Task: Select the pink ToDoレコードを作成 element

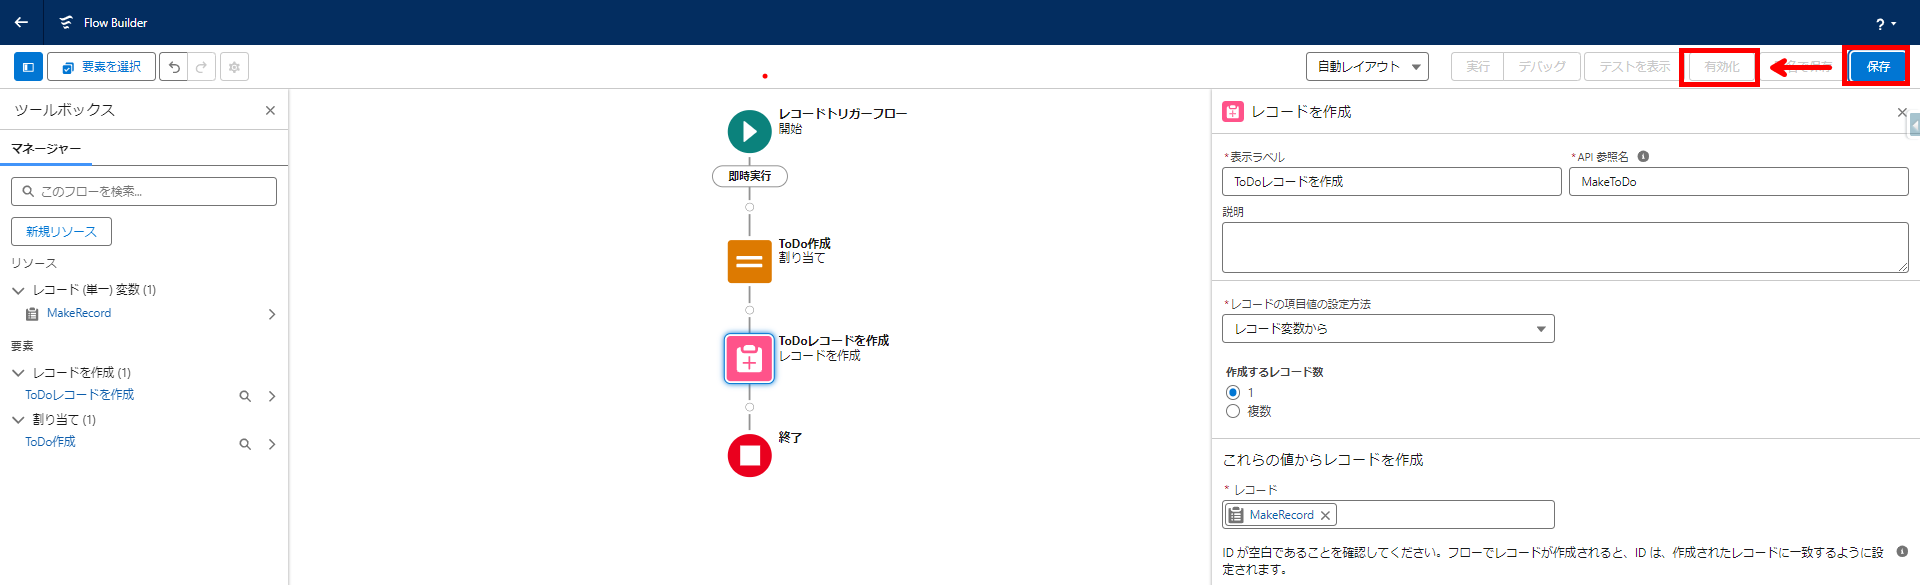Action: 749,358
